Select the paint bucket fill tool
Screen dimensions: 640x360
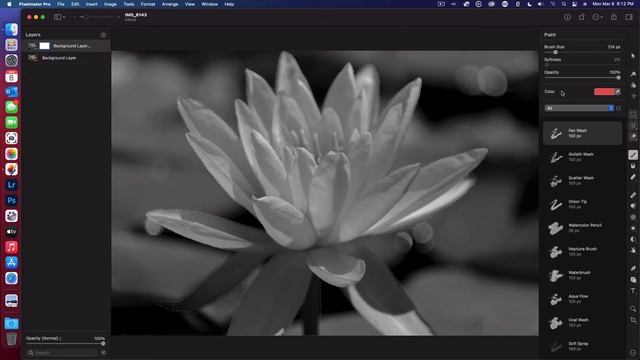(x=633, y=166)
